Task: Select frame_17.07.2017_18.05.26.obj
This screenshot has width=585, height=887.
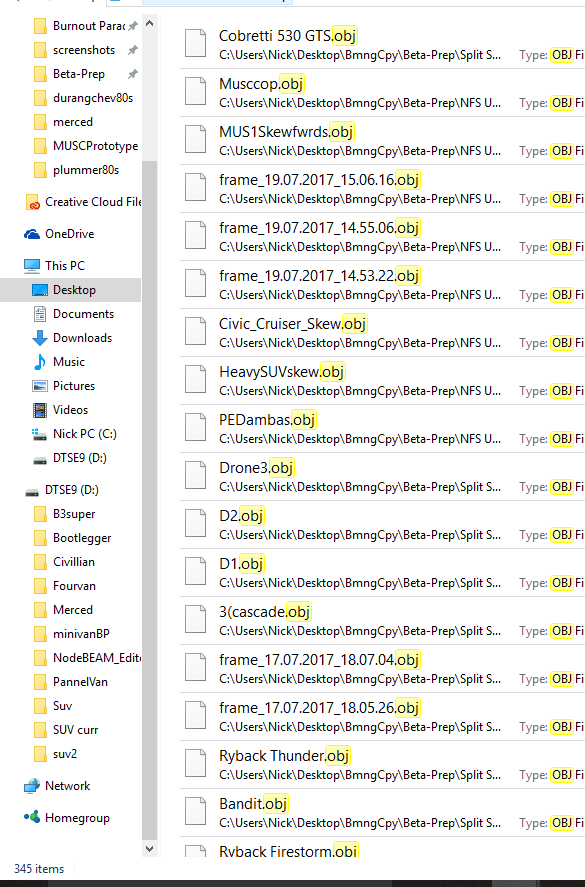Action: [382, 717]
